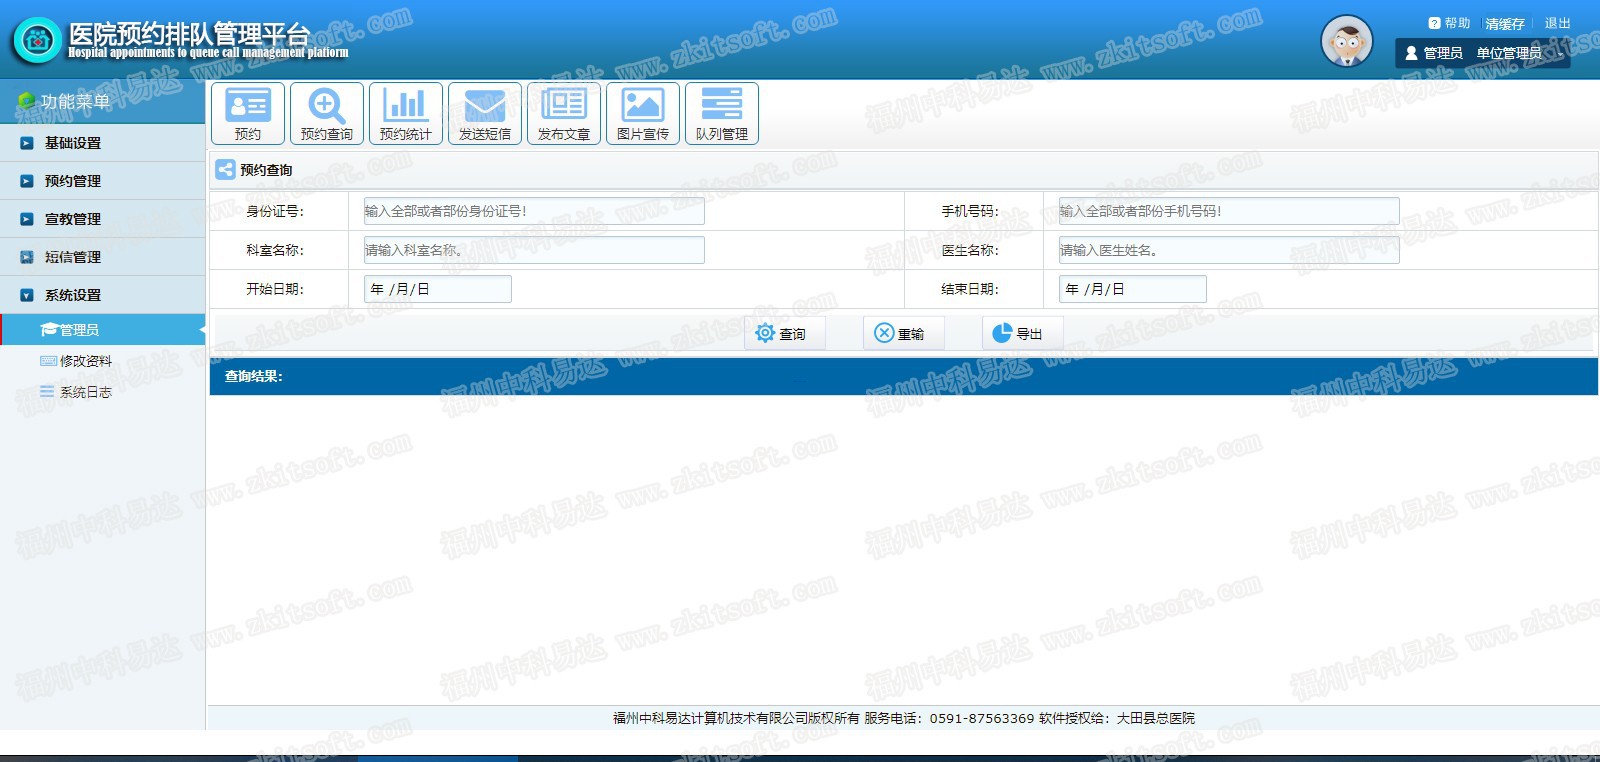Click the 预约查询 magnifier icon
Screen dimensions: 1600x762
click(327, 113)
